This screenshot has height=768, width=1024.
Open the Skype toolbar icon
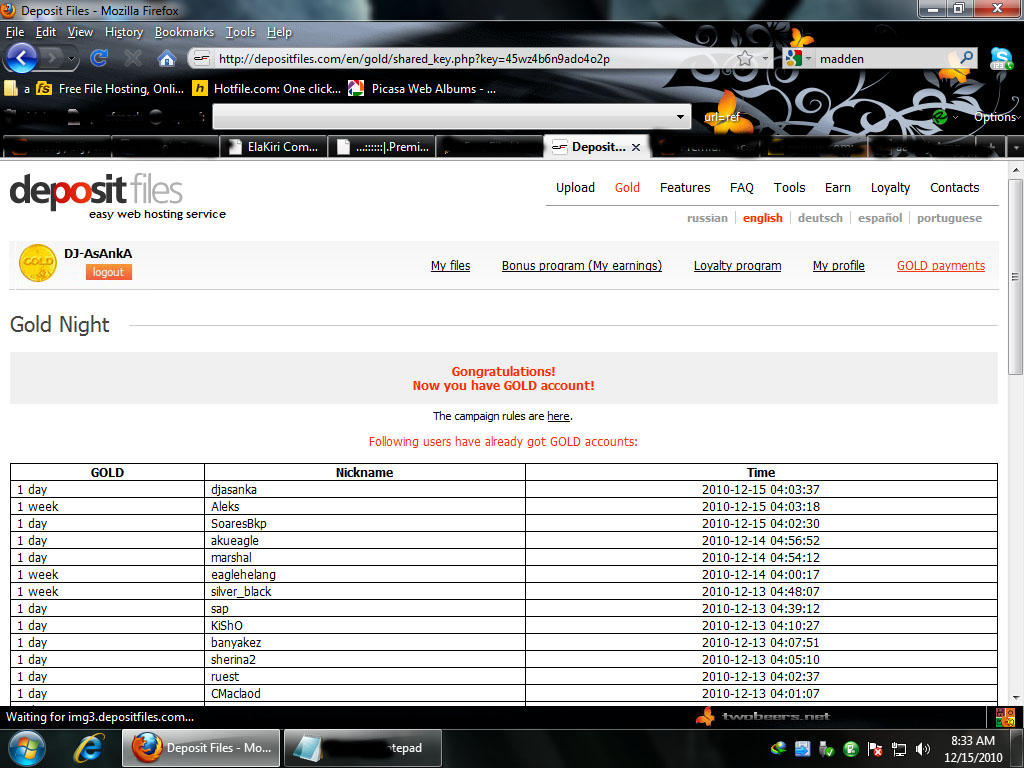(1002, 59)
